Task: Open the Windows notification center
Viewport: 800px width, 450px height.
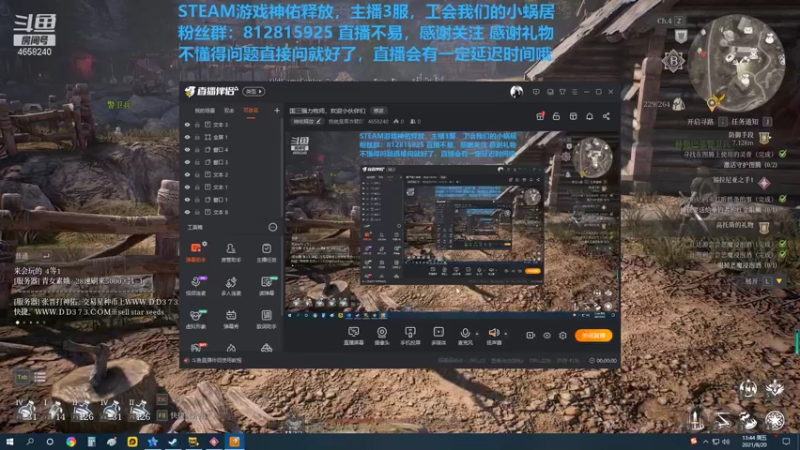Action: [x=786, y=441]
